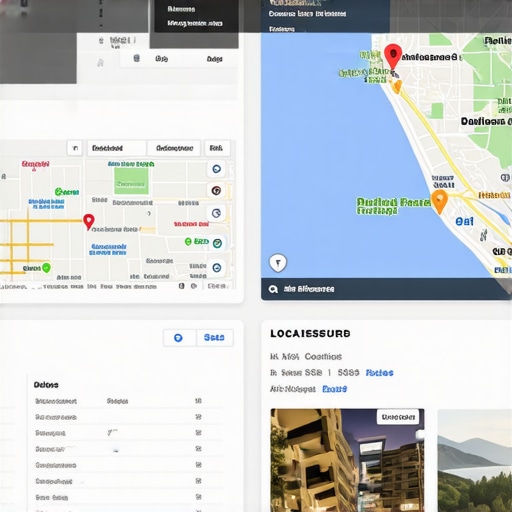
Task: Click the first small icon in the street map footer
Action: click(181, 286)
